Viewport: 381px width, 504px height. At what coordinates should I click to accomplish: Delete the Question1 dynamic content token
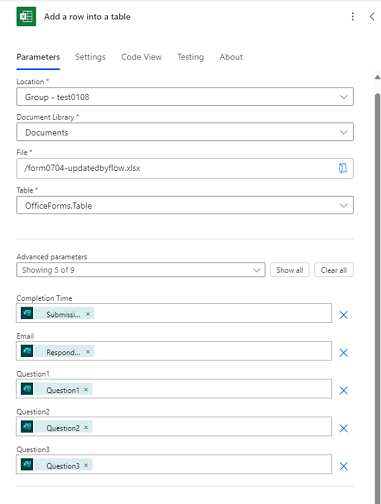[x=86, y=390]
